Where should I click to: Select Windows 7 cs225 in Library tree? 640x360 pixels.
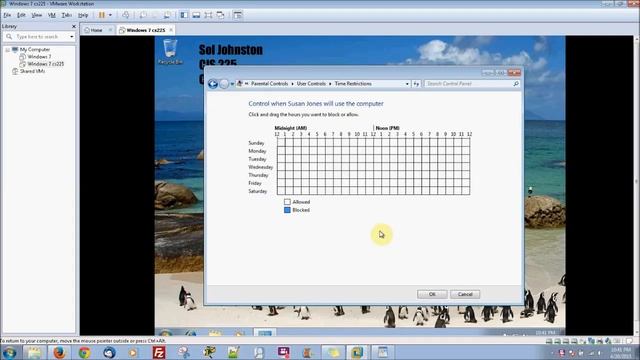46,64
